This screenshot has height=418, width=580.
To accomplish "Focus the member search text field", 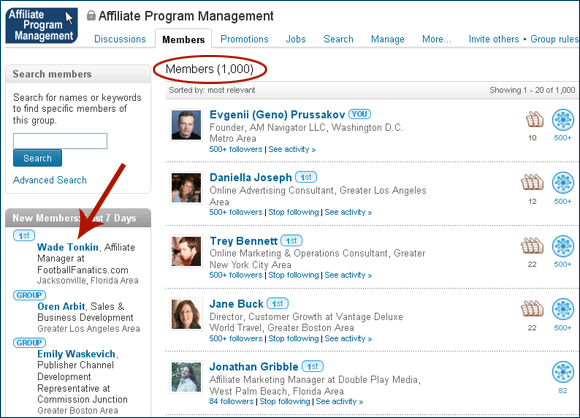I will click(60, 141).
